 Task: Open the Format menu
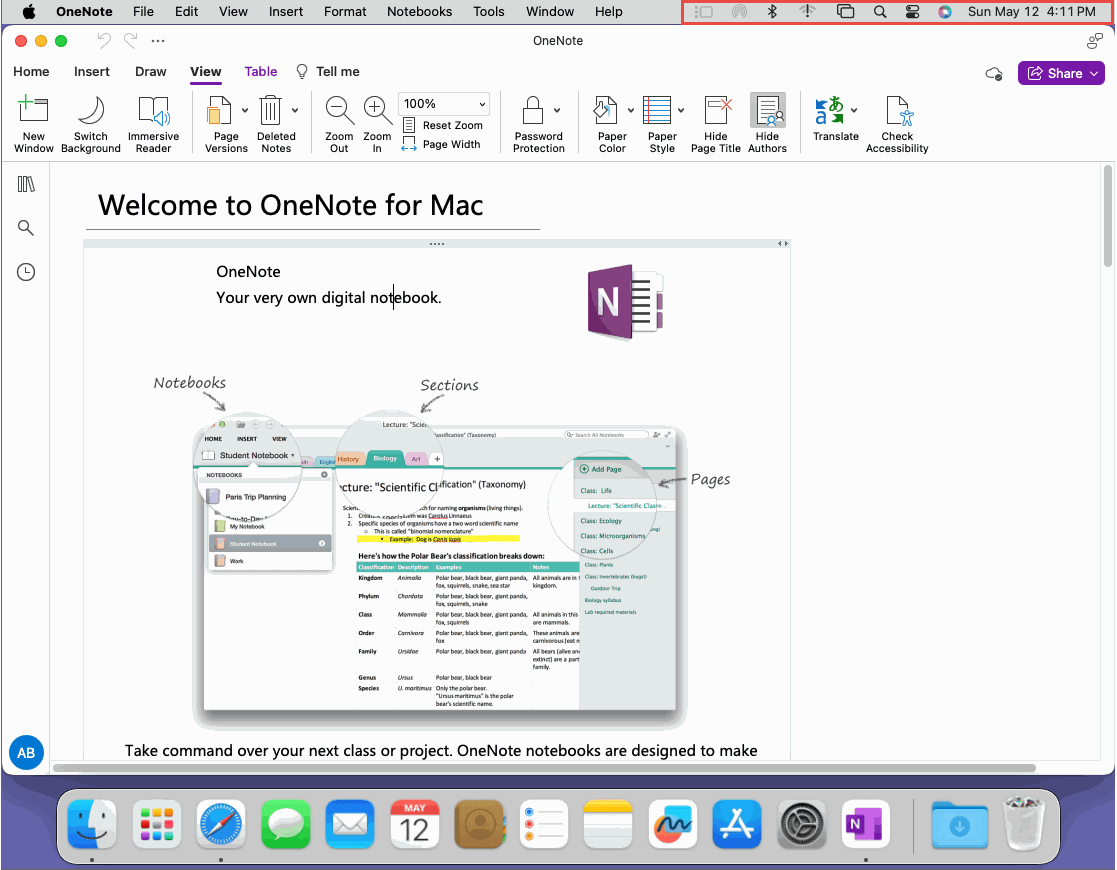(345, 11)
